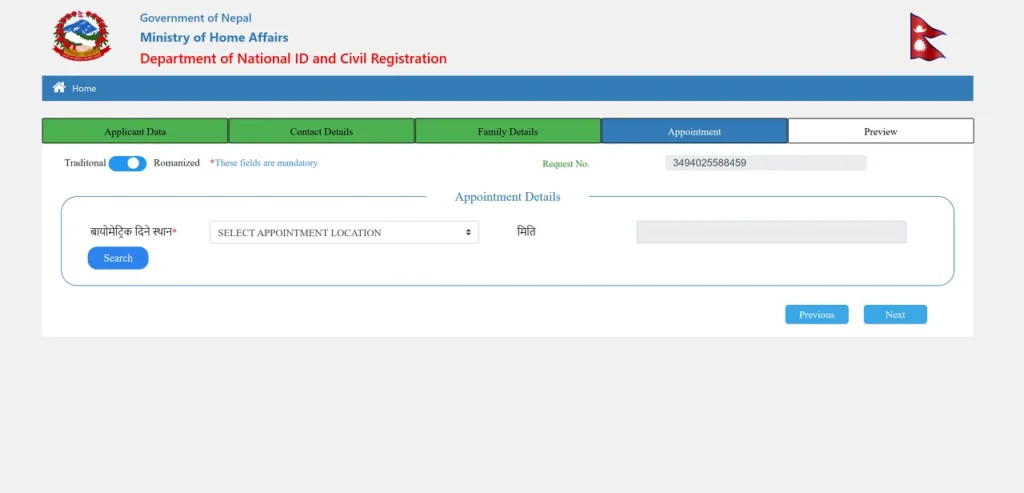Click the 'Ministry of Home Affairs' text
This screenshot has width=1024, height=493.
214,37
